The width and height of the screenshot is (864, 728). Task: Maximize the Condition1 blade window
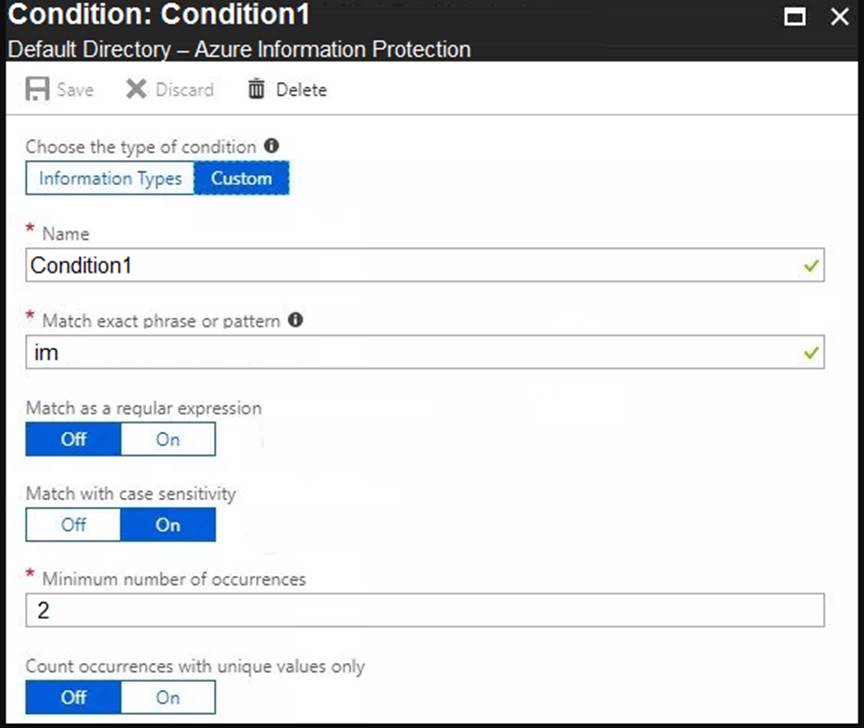[x=796, y=17]
